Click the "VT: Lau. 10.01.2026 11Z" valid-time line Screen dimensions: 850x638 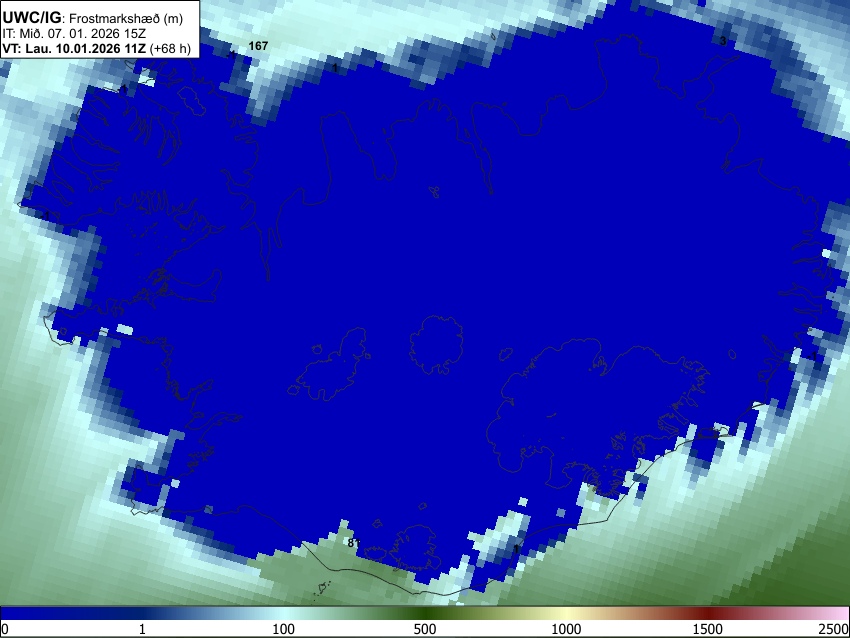point(96,48)
